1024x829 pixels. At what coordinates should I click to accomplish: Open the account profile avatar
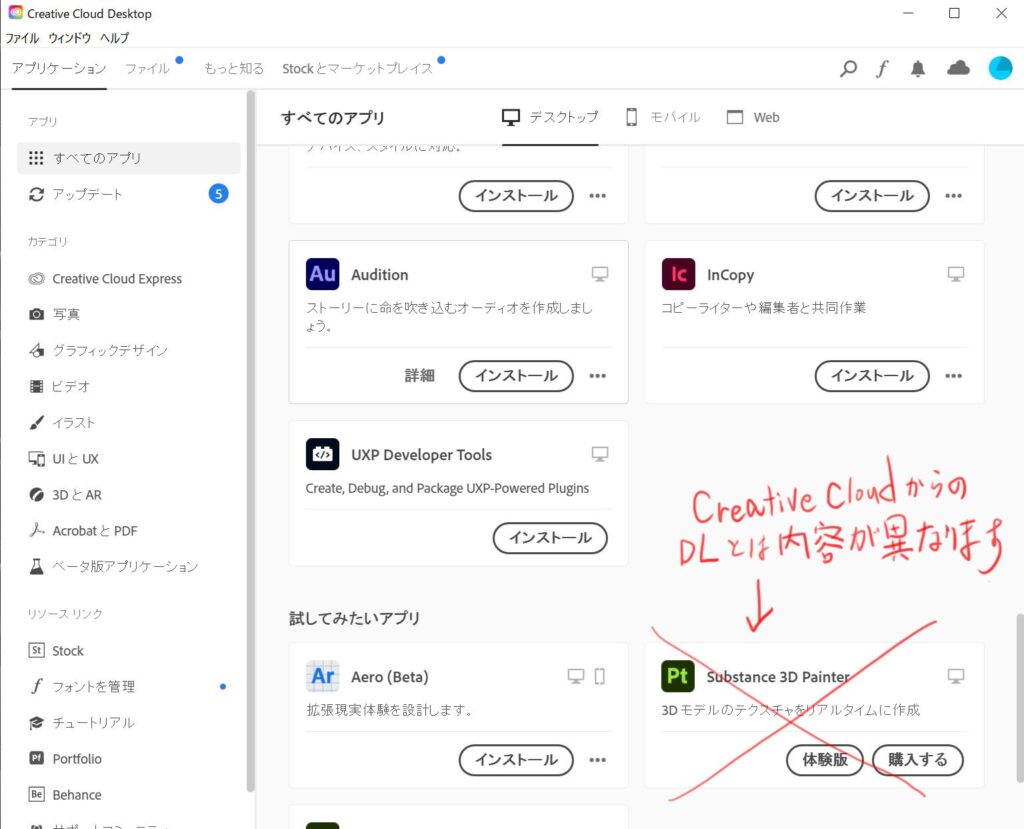tap(1000, 68)
